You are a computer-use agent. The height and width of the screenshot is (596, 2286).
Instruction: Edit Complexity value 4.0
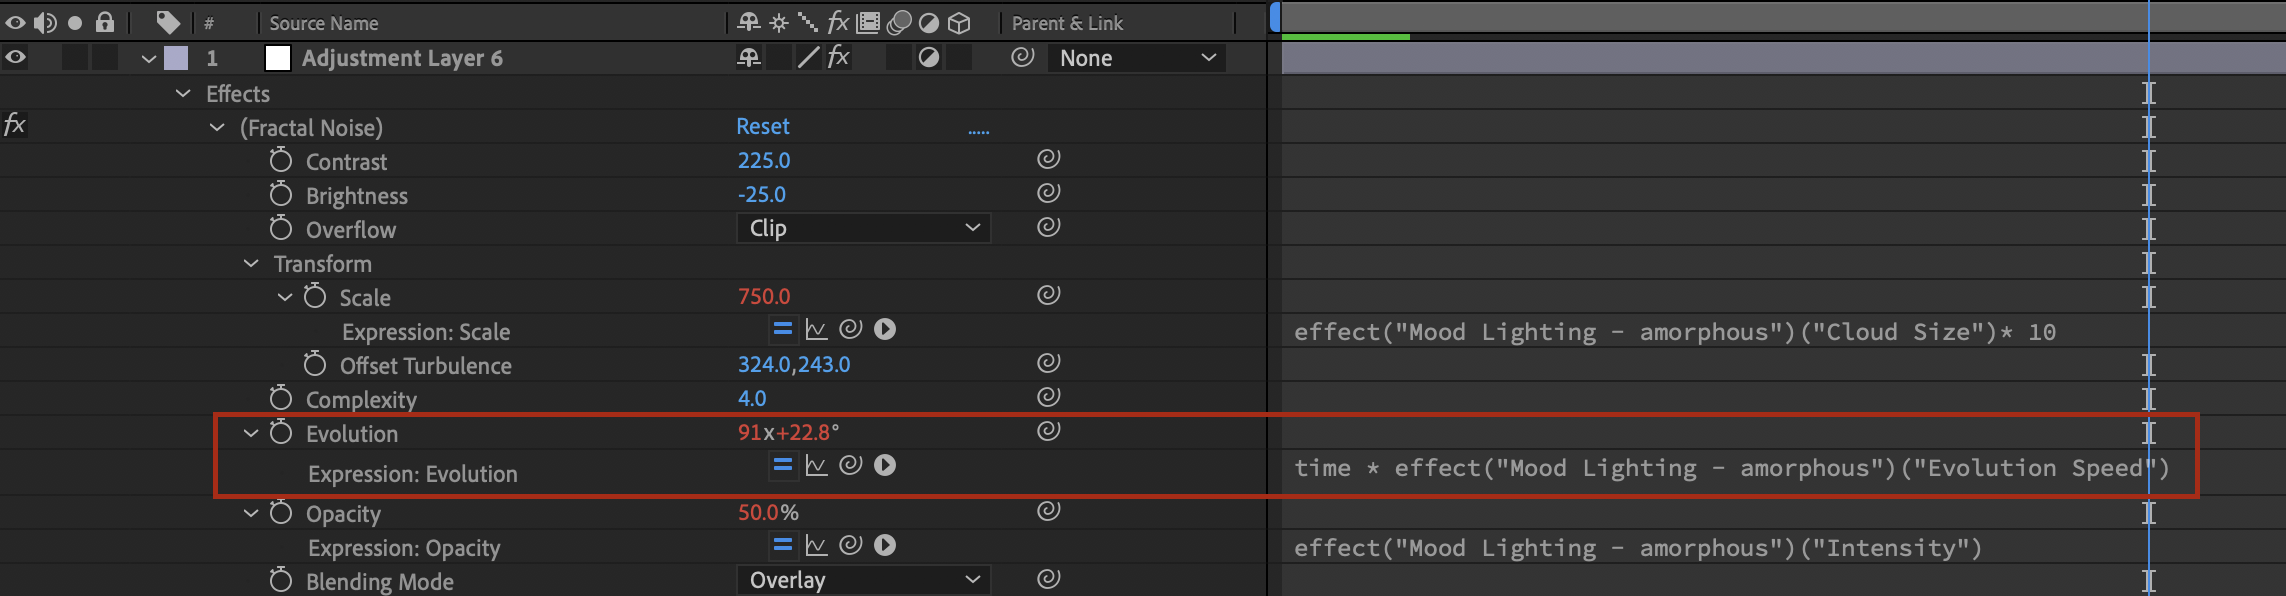click(752, 398)
